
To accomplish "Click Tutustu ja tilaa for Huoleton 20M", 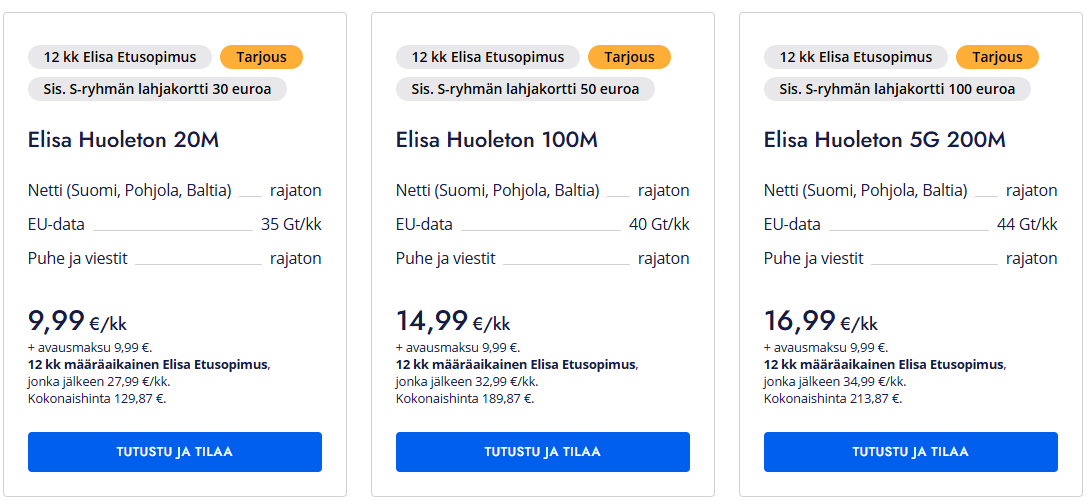I will 175,452.
